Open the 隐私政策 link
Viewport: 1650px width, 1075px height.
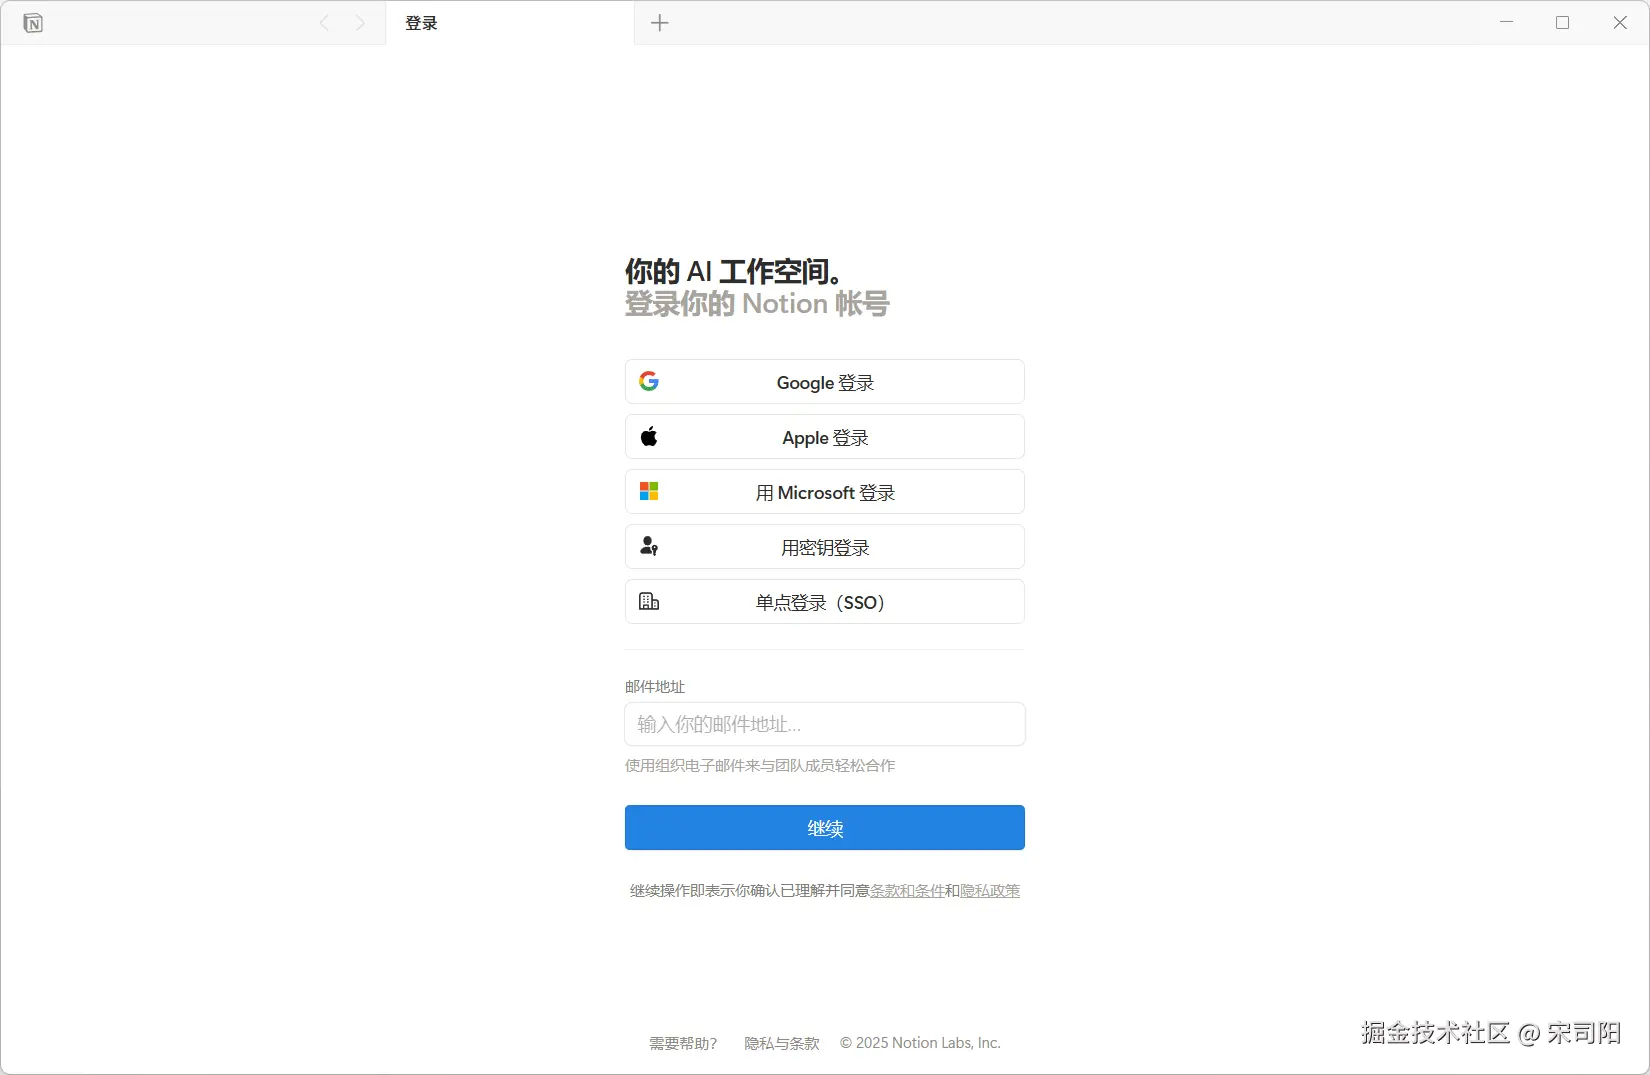990,891
